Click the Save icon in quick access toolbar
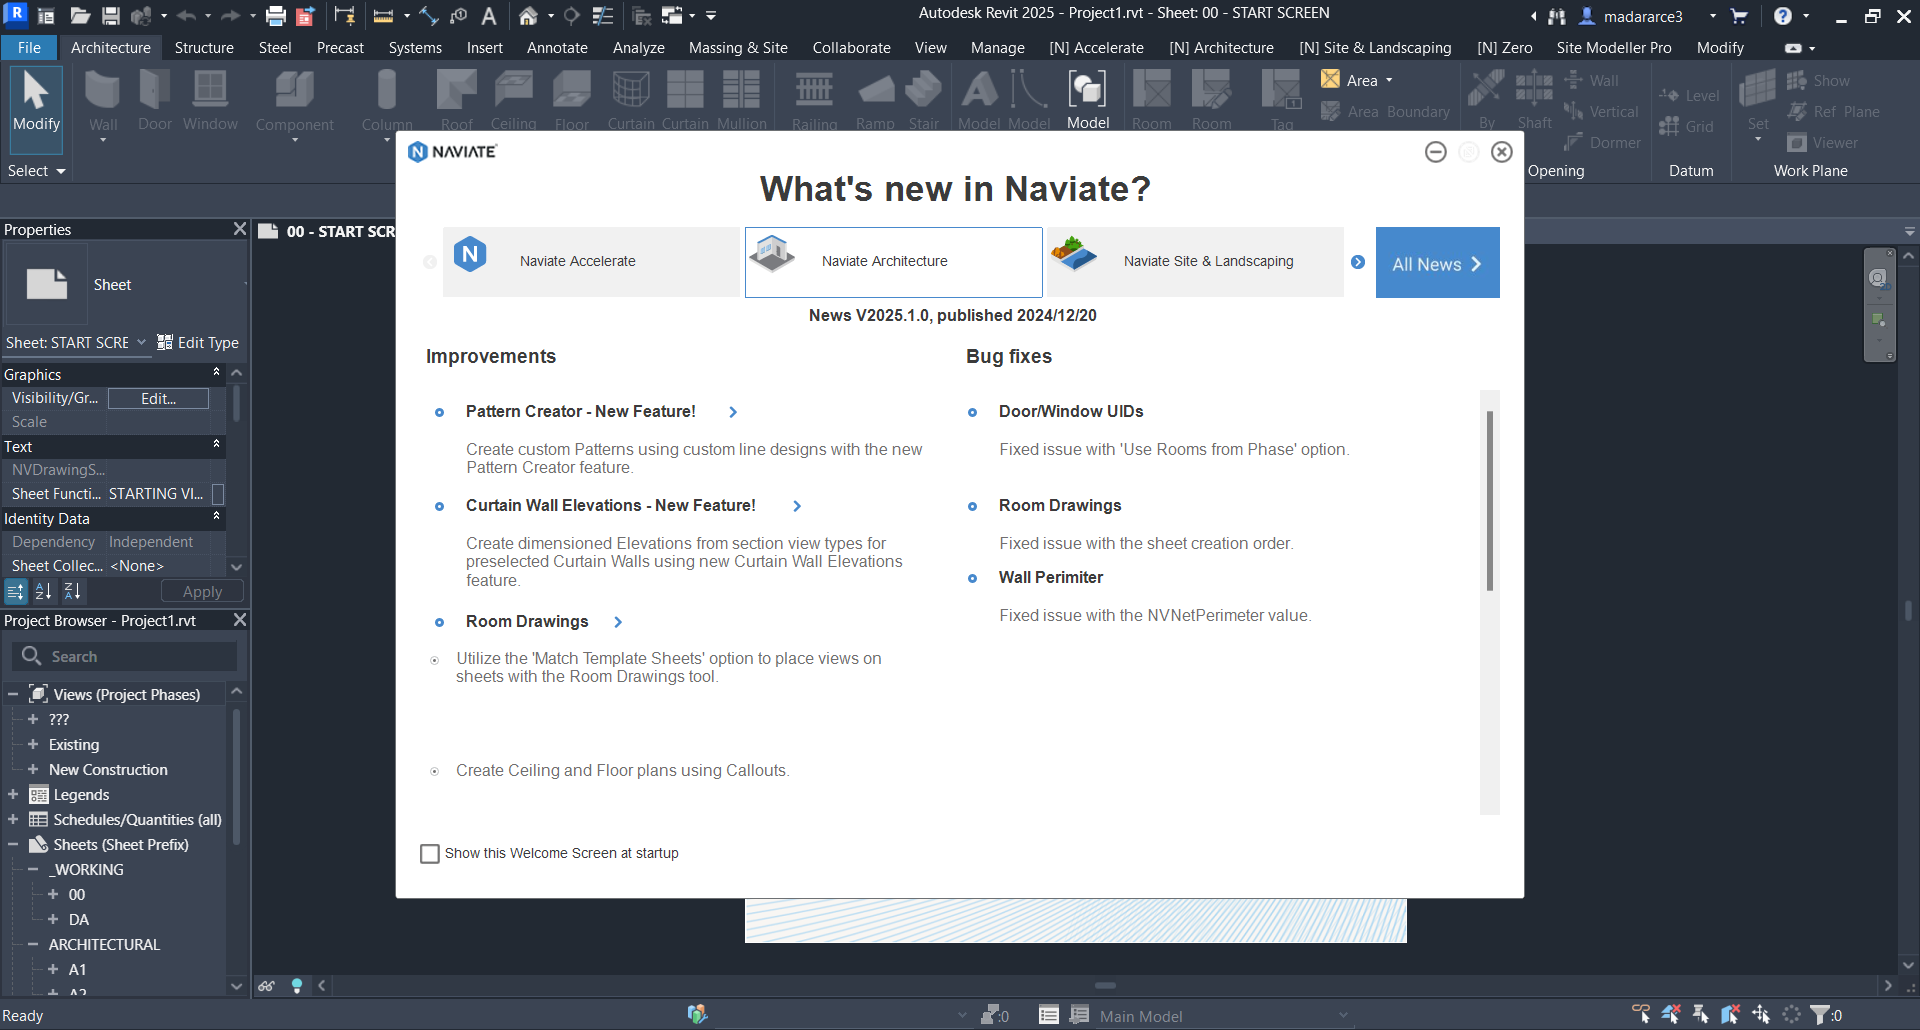This screenshot has height=1030, width=1920. [111, 16]
